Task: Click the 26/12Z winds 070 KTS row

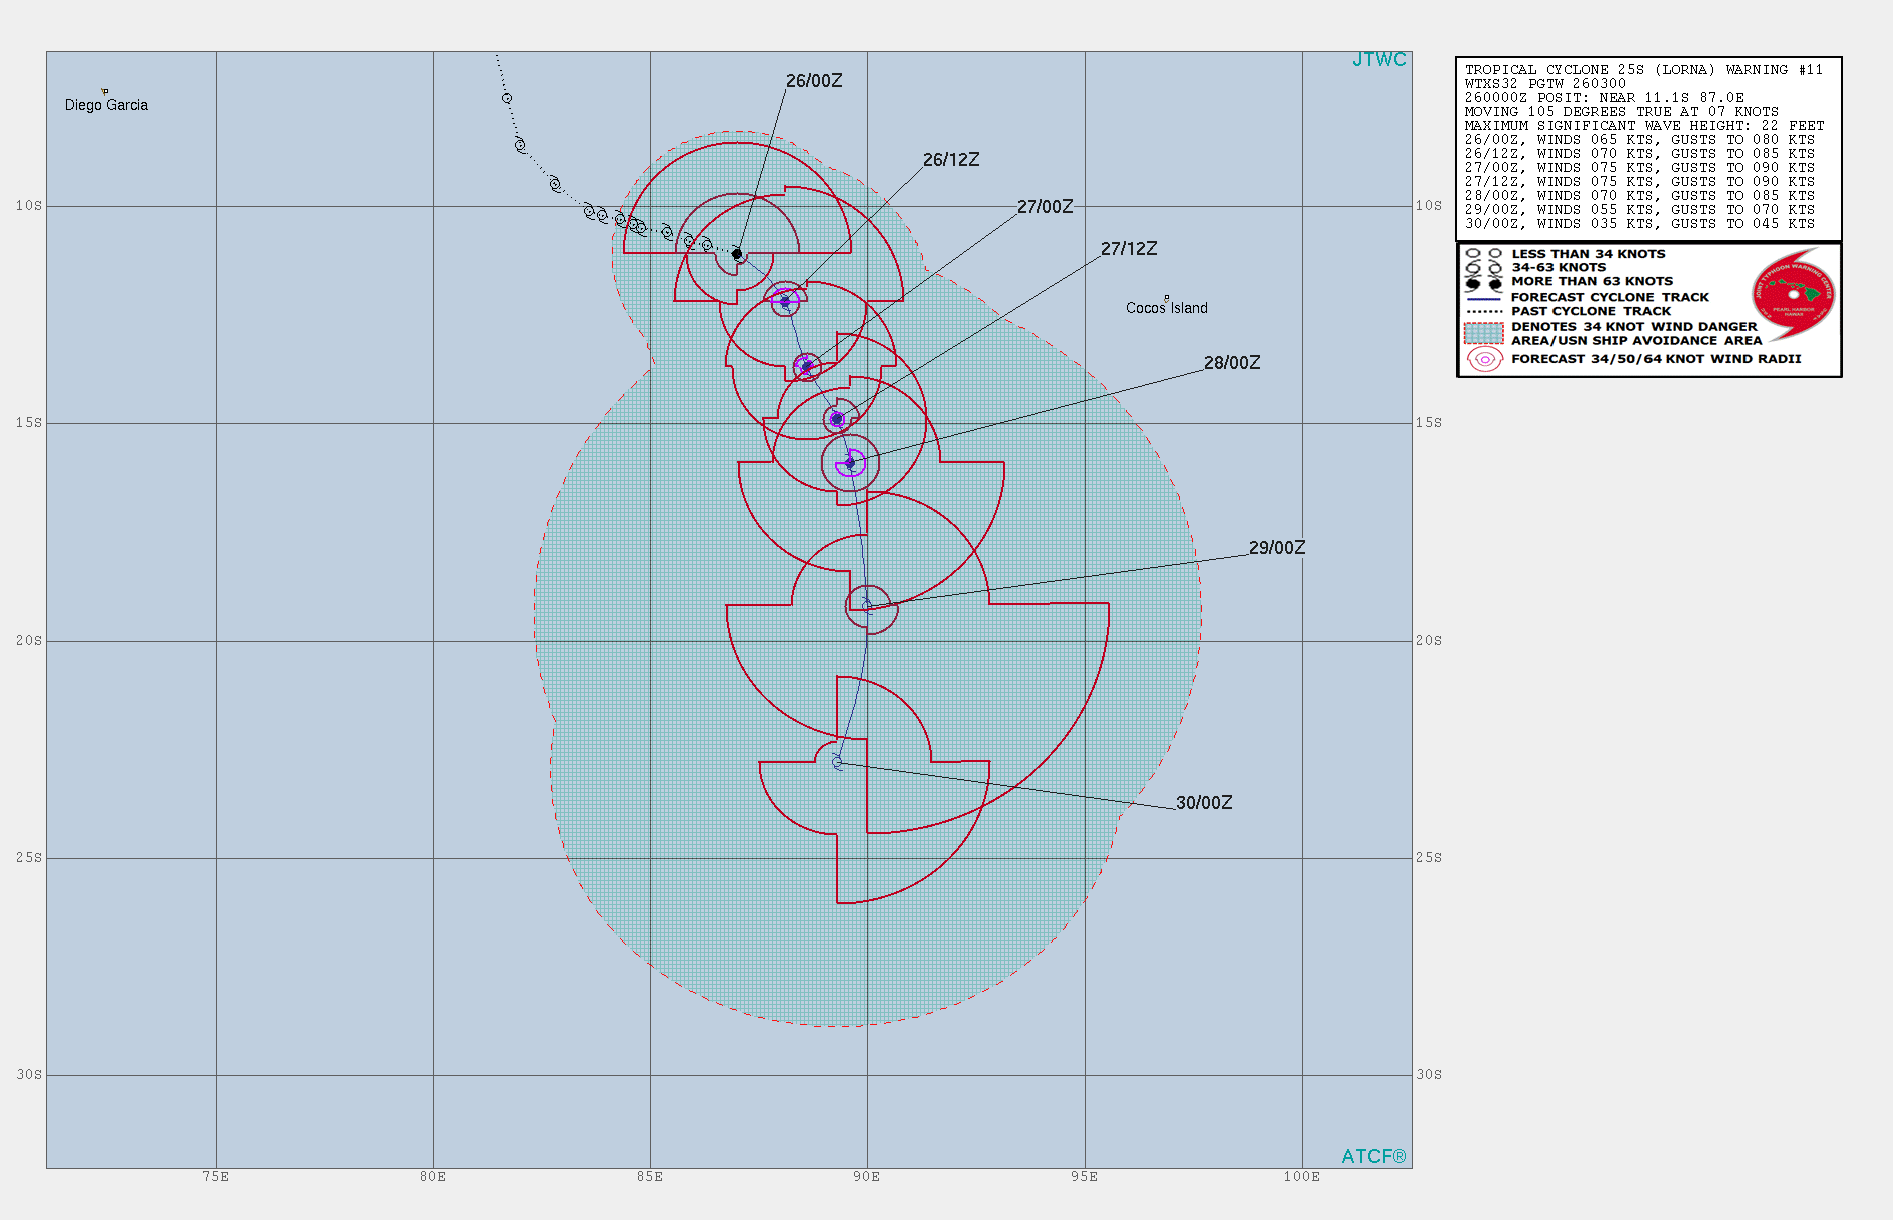Action: (x=1640, y=154)
